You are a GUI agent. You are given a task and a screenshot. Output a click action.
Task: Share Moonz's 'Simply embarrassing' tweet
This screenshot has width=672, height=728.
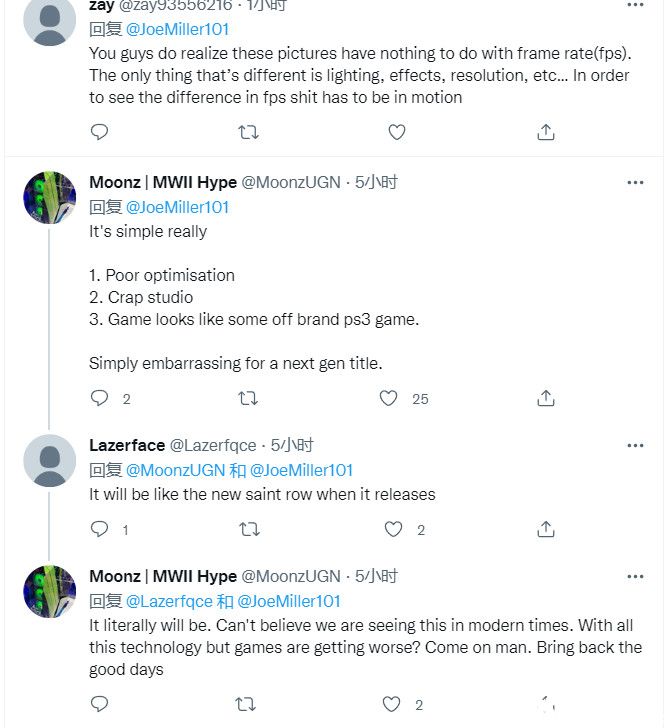tap(546, 398)
